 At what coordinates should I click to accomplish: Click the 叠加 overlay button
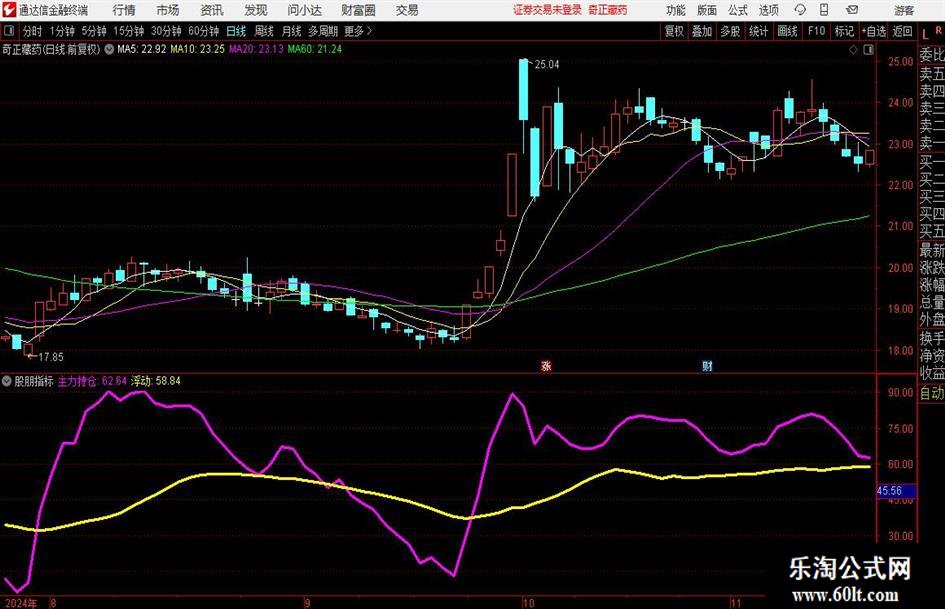coord(702,31)
